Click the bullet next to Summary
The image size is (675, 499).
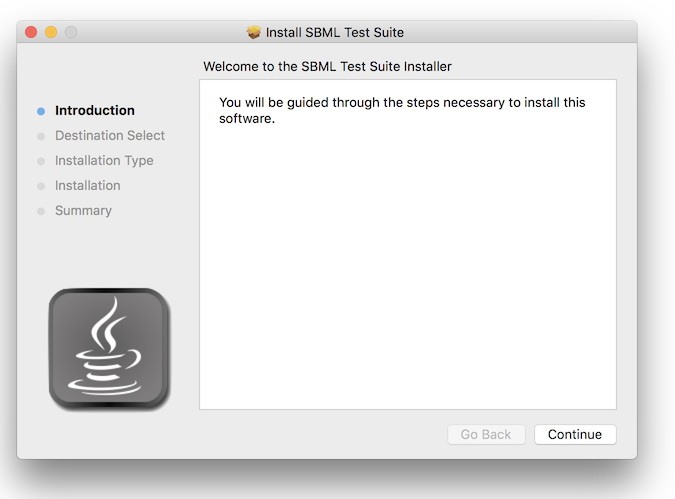41,211
